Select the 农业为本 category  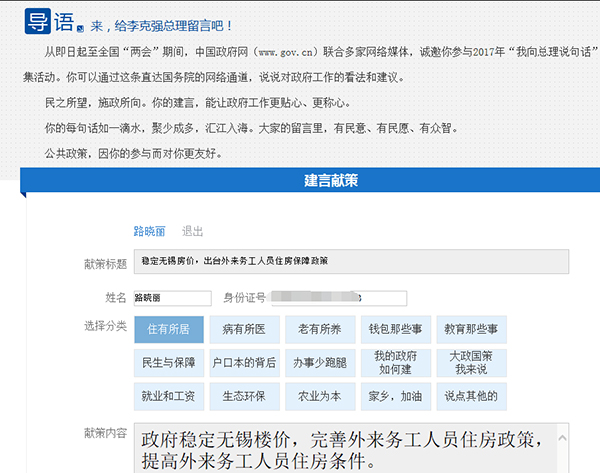click(x=319, y=396)
